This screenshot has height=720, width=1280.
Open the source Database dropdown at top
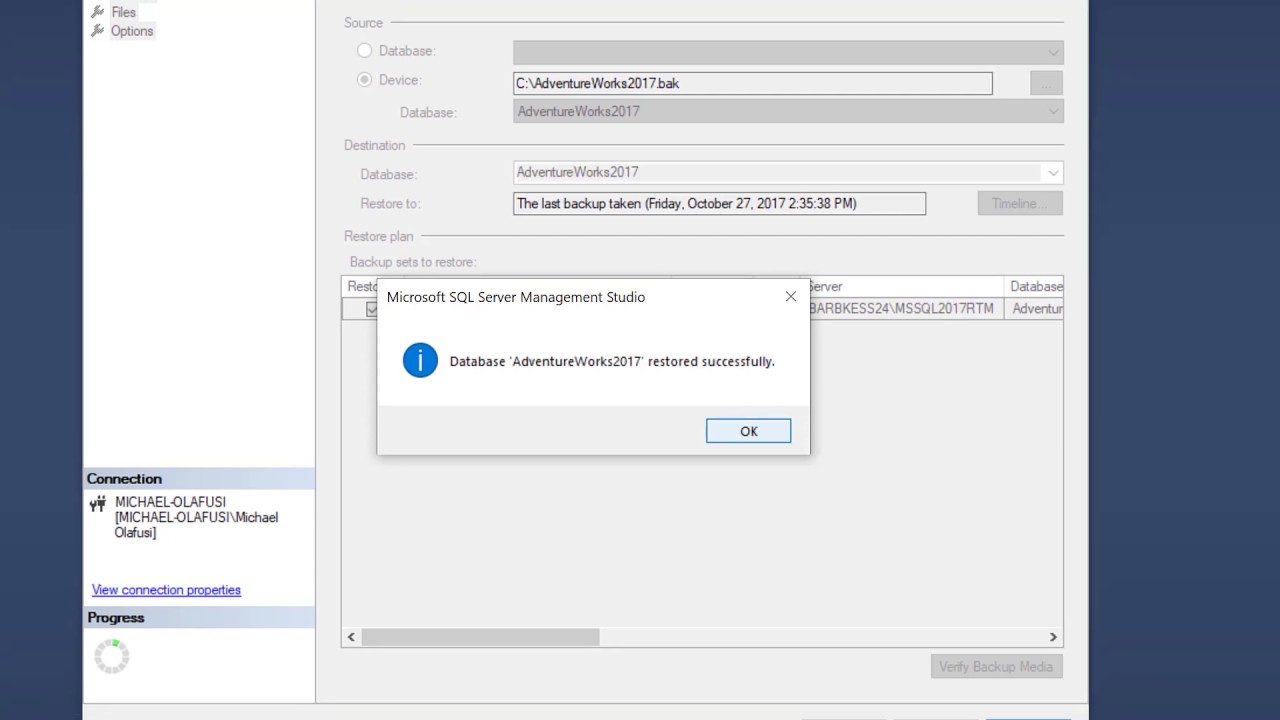788,52
